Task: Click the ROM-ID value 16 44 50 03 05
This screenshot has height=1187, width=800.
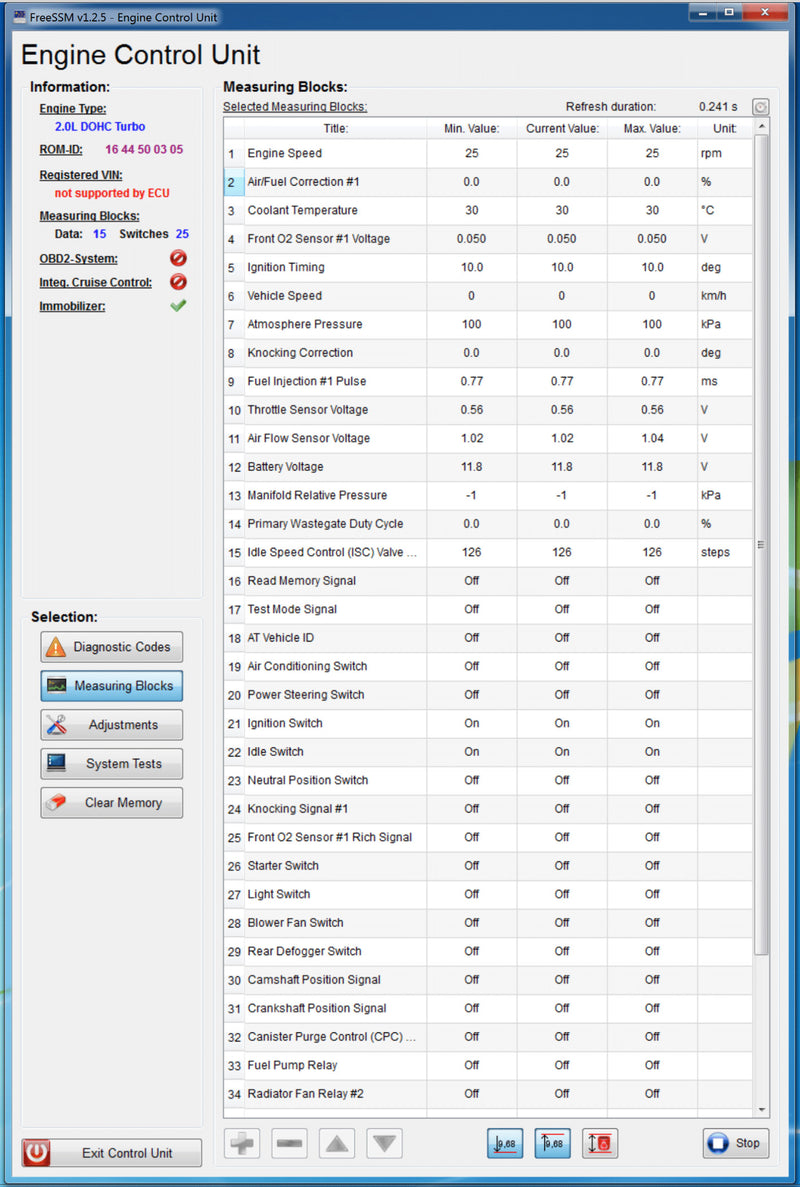Action: click(144, 149)
